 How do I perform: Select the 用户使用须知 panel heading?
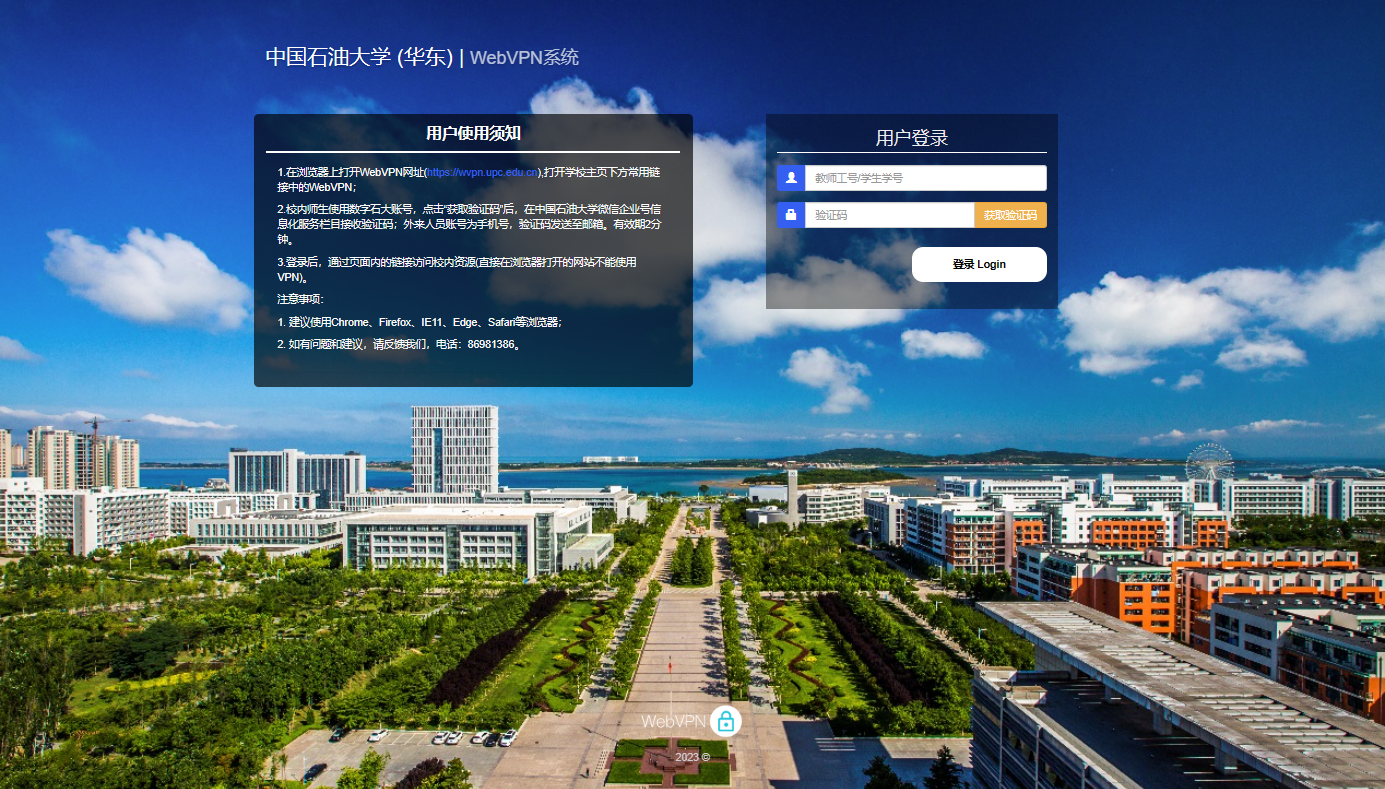(473, 134)
